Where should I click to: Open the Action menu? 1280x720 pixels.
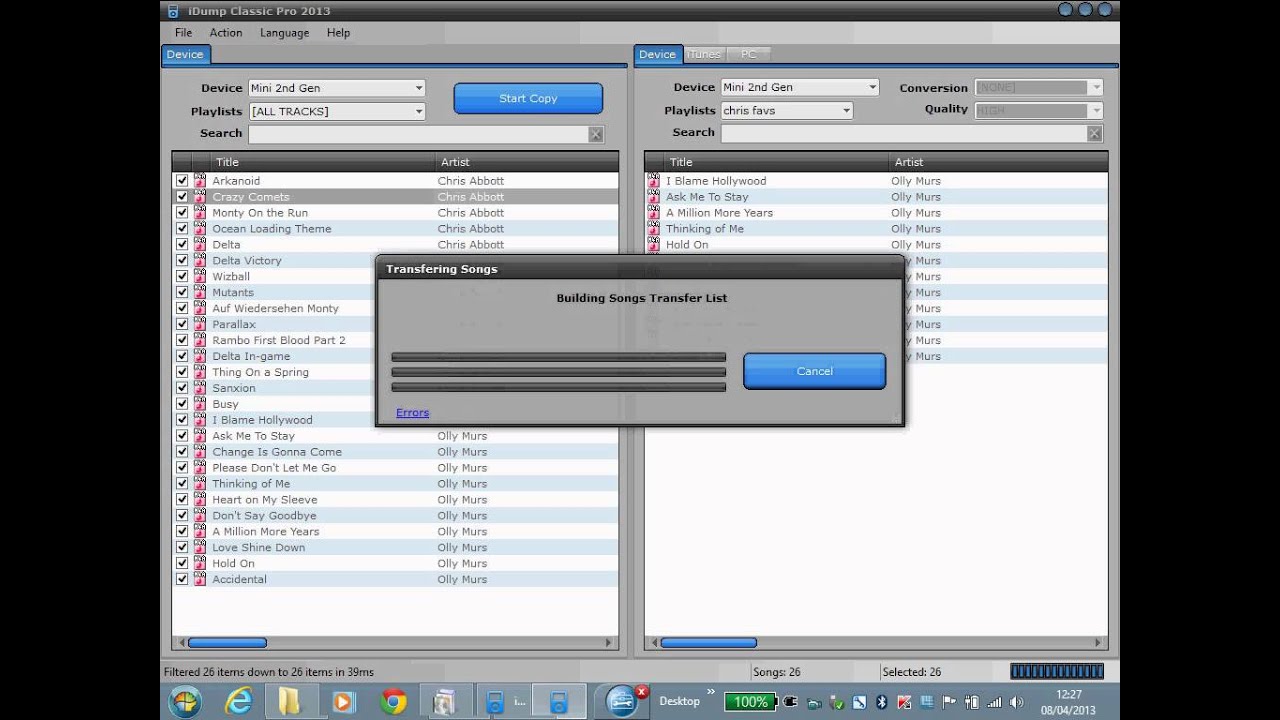point(226,33)
